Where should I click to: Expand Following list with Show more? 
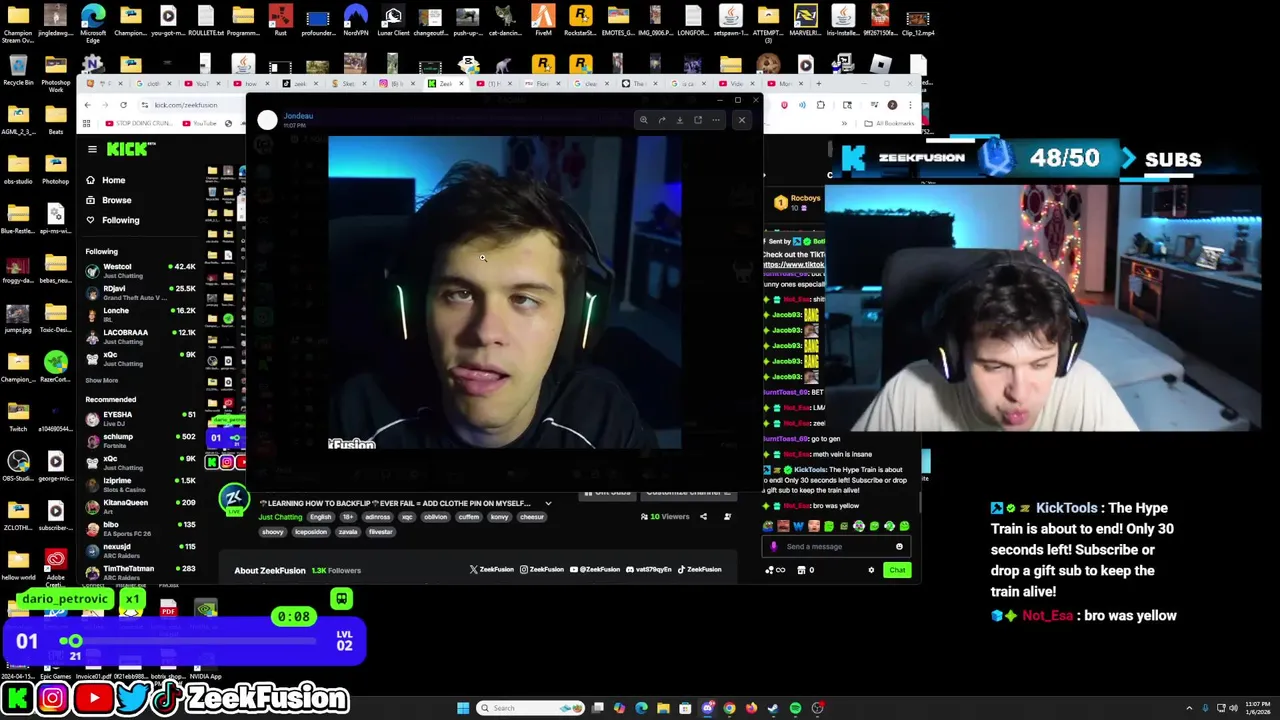point(102,380)
